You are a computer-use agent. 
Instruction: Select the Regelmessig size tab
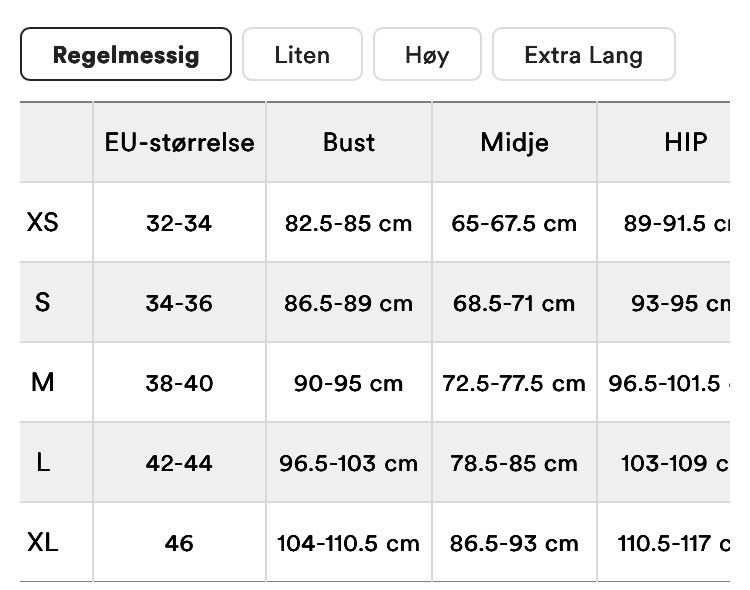tap(126, 54)
